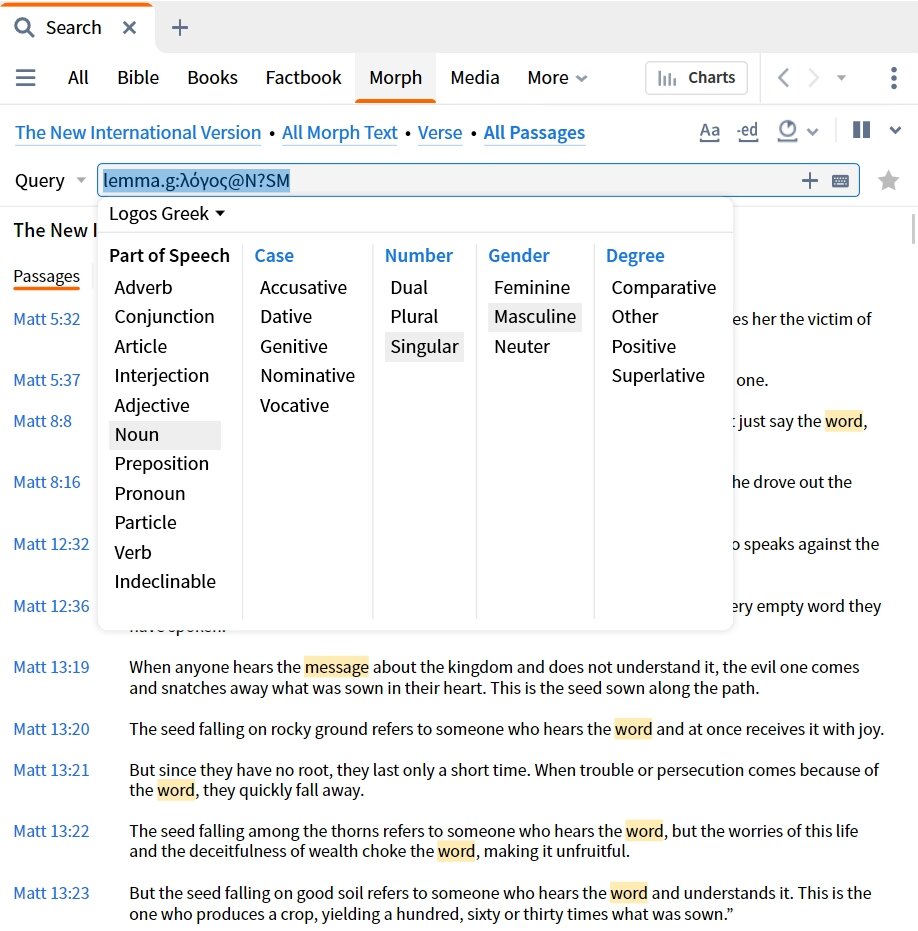Click the results vertical scrollbar thumb
The width and height of the screenshot is (918, 931).
click(913, 229)
